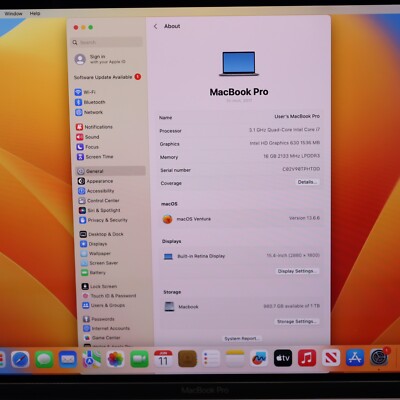Open Lock Screen settings
The image size is (400, 400).
point(100,286)
